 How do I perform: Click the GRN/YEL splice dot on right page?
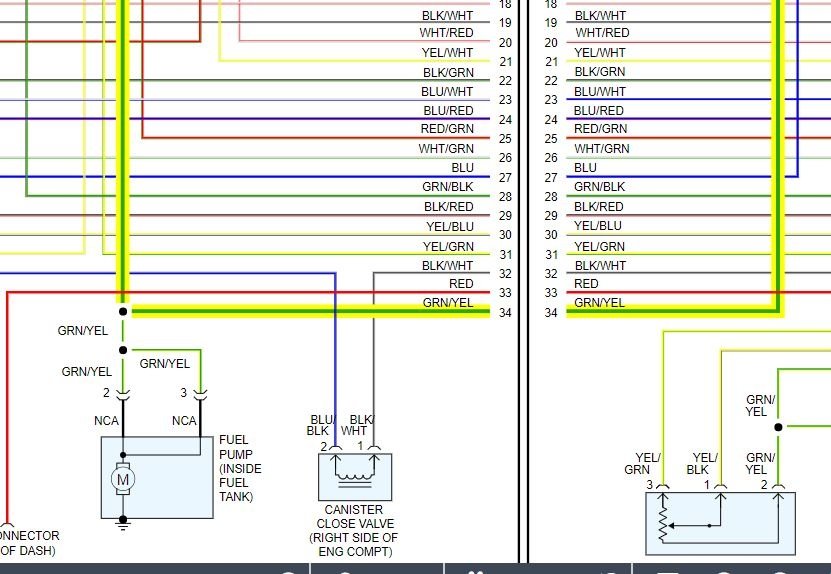(x=778, y=427)
